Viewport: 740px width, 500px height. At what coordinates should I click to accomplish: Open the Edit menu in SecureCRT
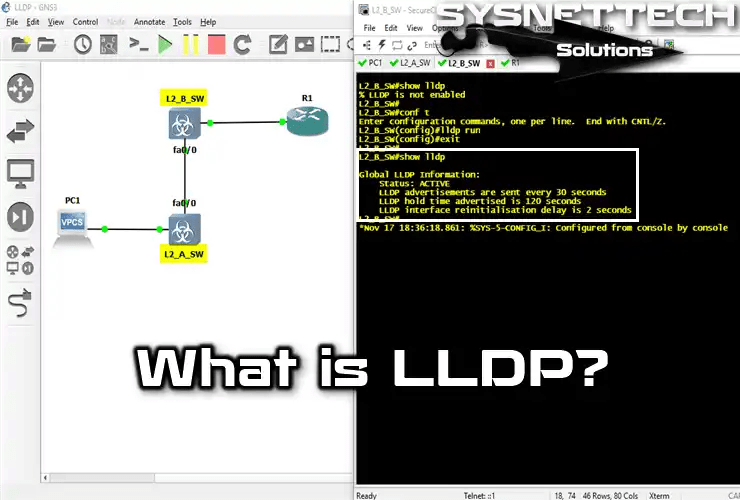pyautogui.click(x=391, y=28)
